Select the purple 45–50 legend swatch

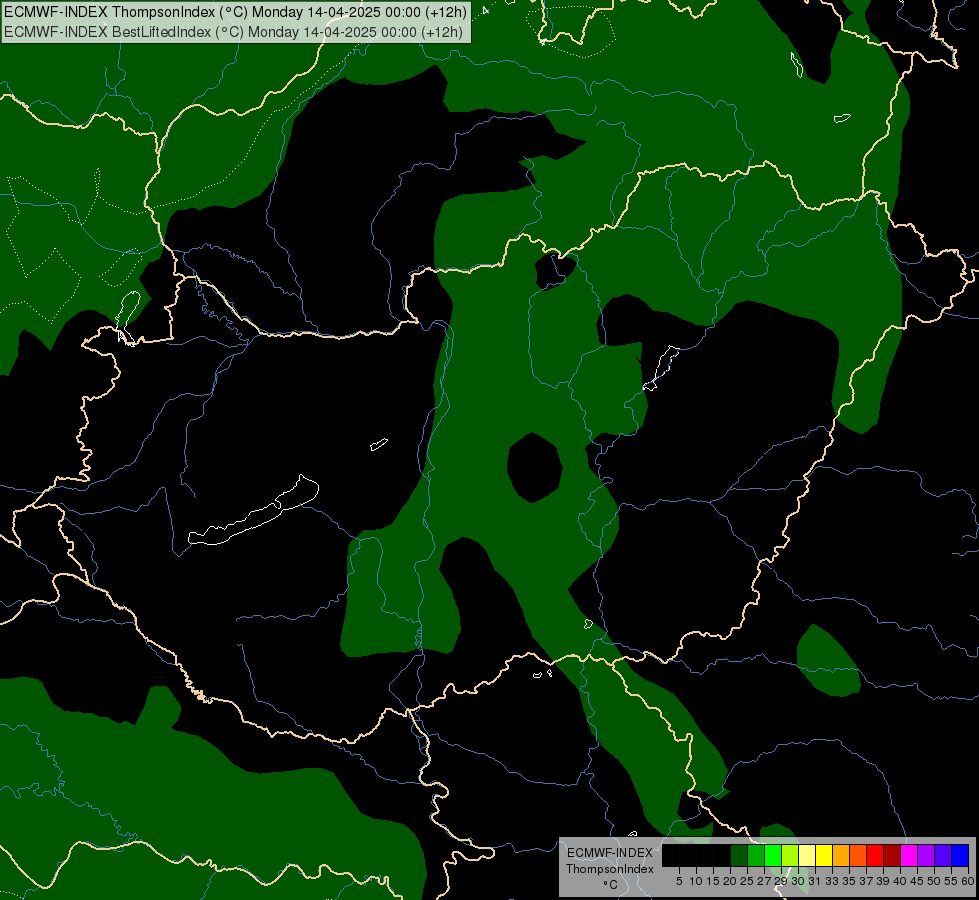point(926,855)
